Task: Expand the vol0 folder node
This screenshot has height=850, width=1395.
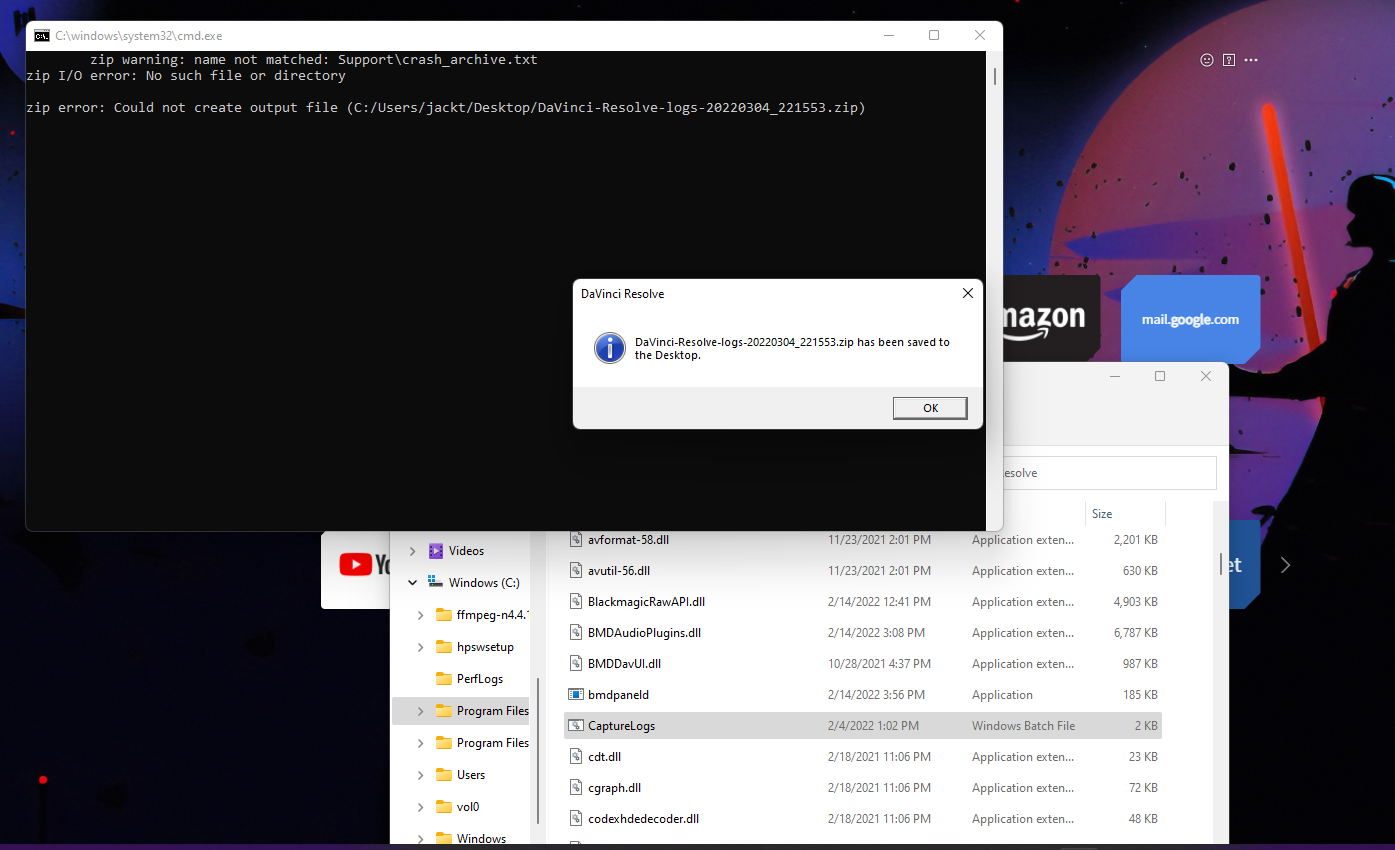Action: point(420,807)
